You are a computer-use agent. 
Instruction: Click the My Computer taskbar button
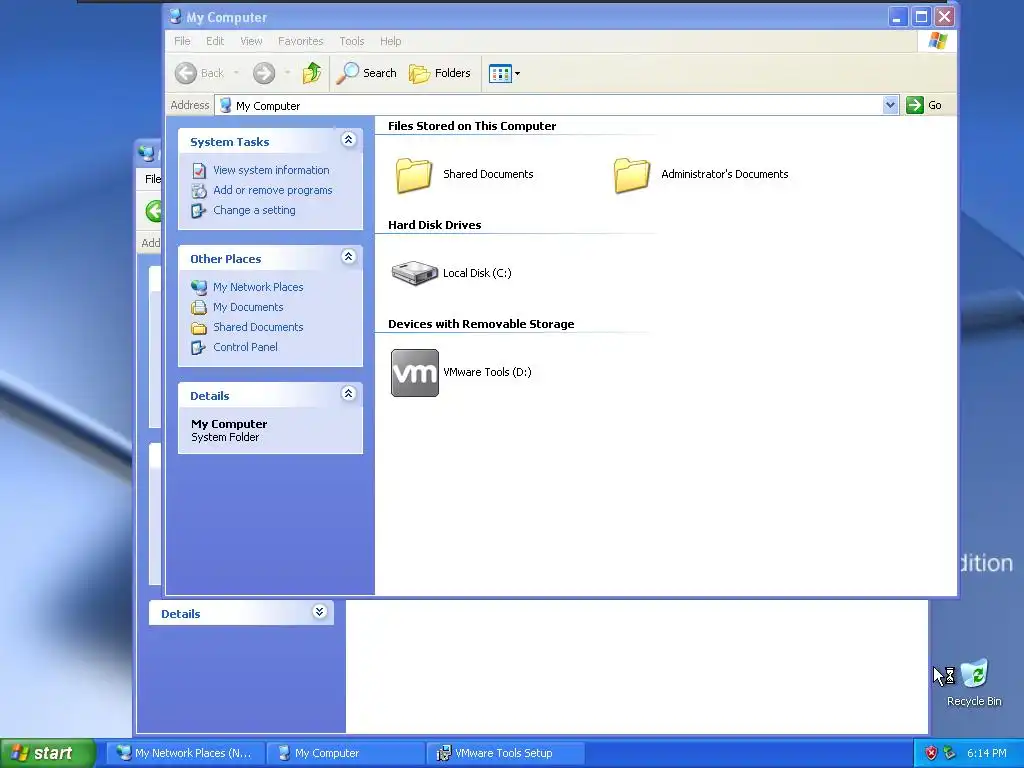click(345, 753)
